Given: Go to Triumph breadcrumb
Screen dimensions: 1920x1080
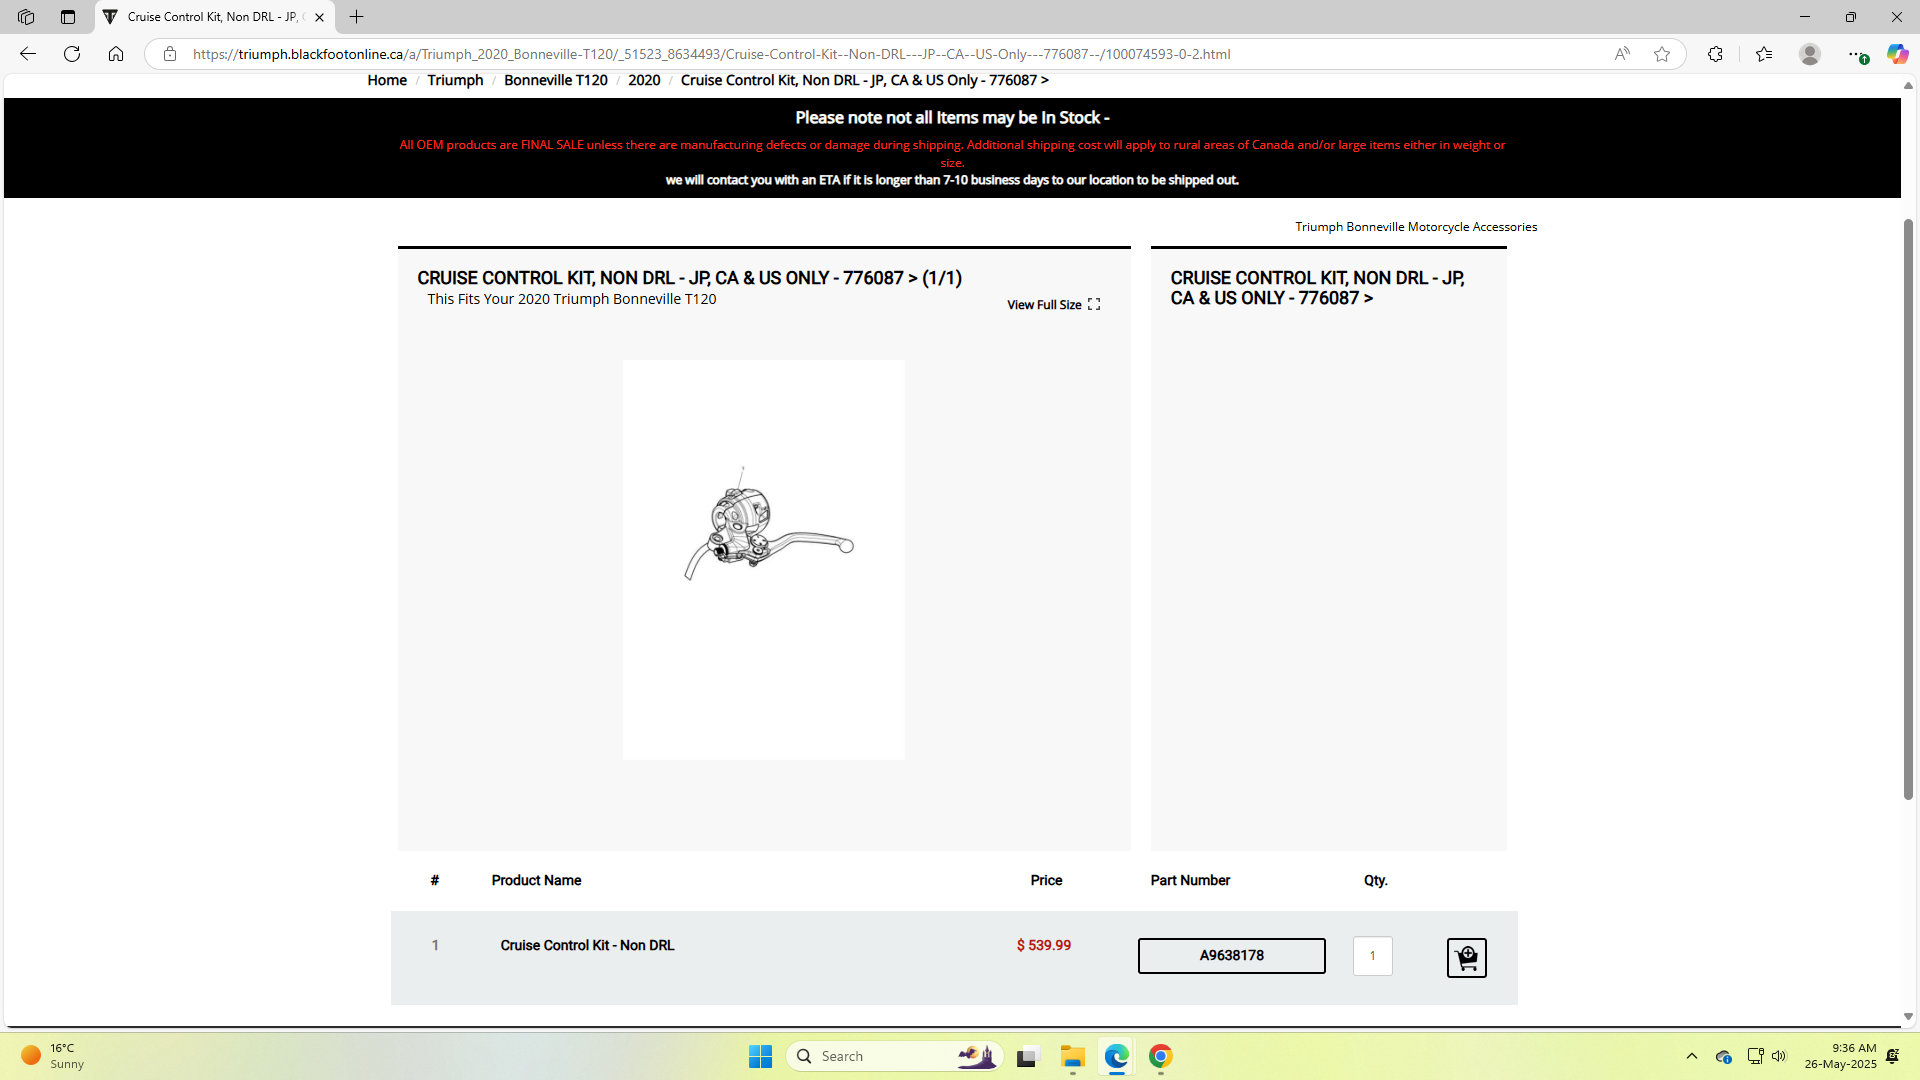Looking at the screenshot, I should click(x=455, y=80).
